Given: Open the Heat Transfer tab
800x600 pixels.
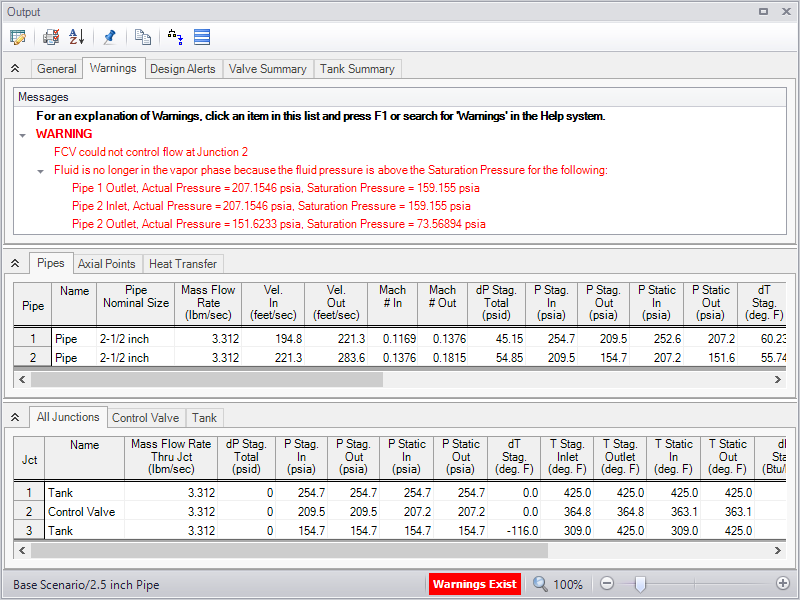Looking at the screenshot, I should point(181,264).
